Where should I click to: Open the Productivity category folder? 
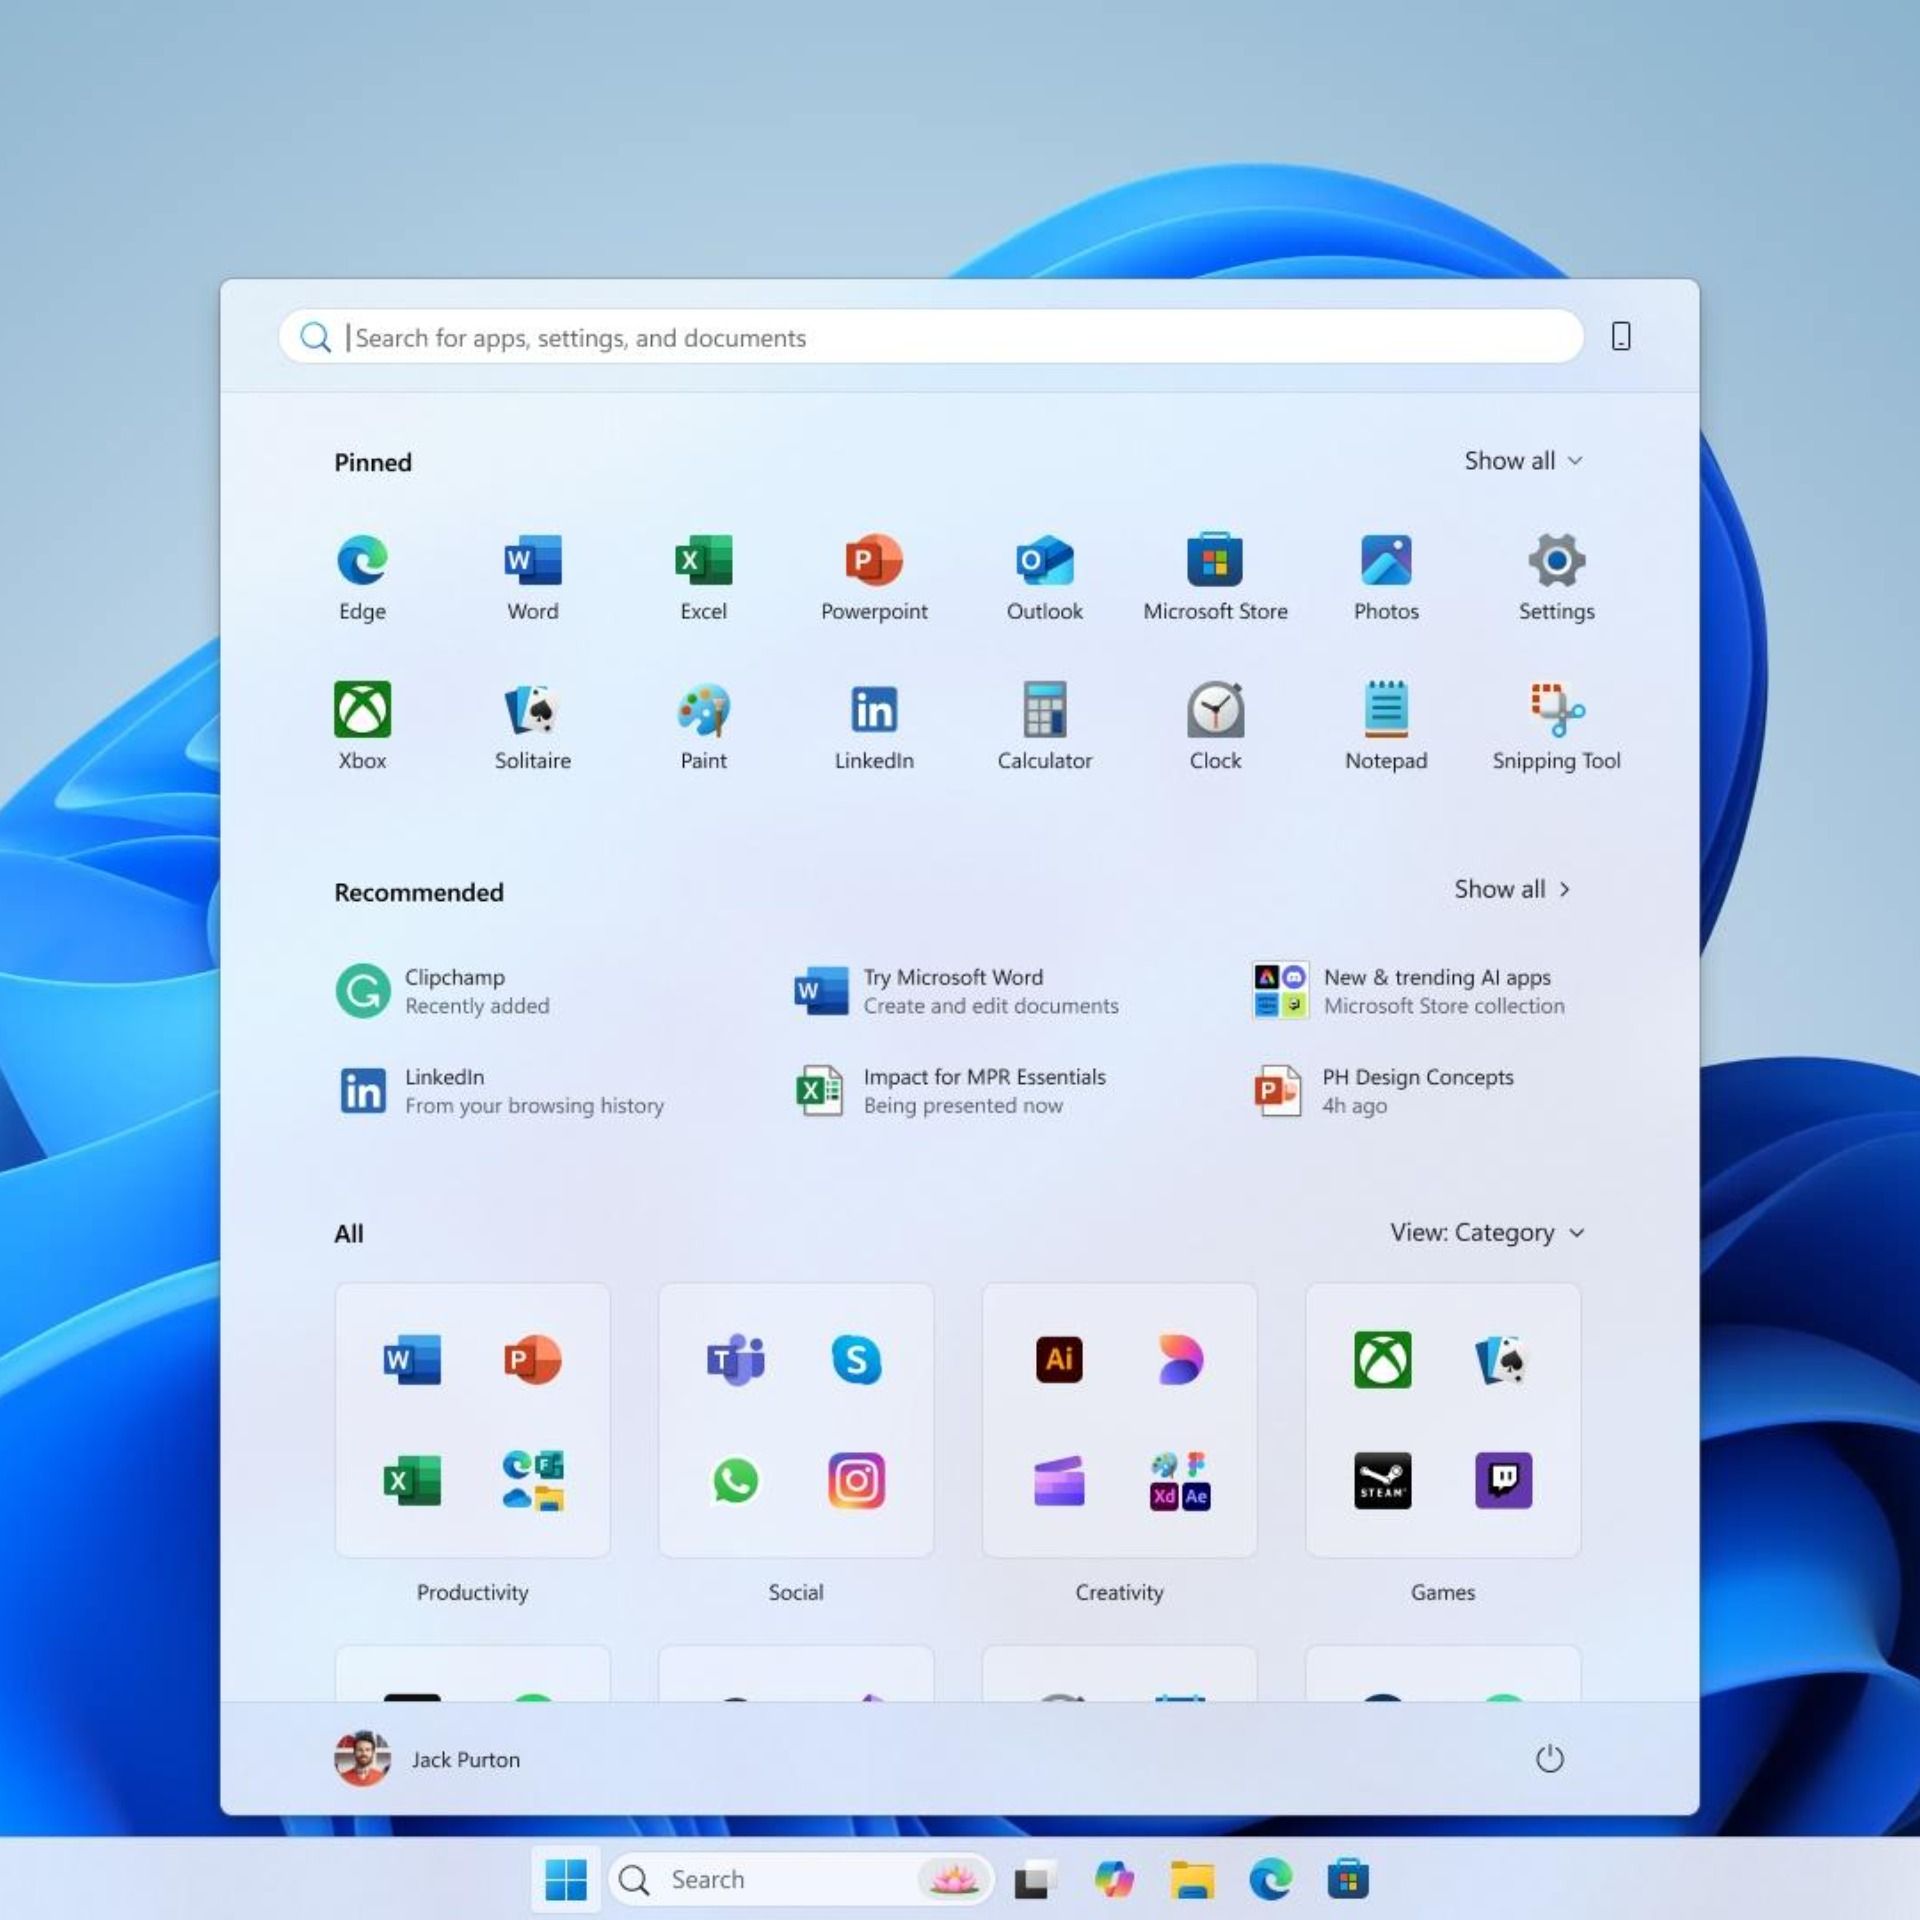tap(472, 1420)
